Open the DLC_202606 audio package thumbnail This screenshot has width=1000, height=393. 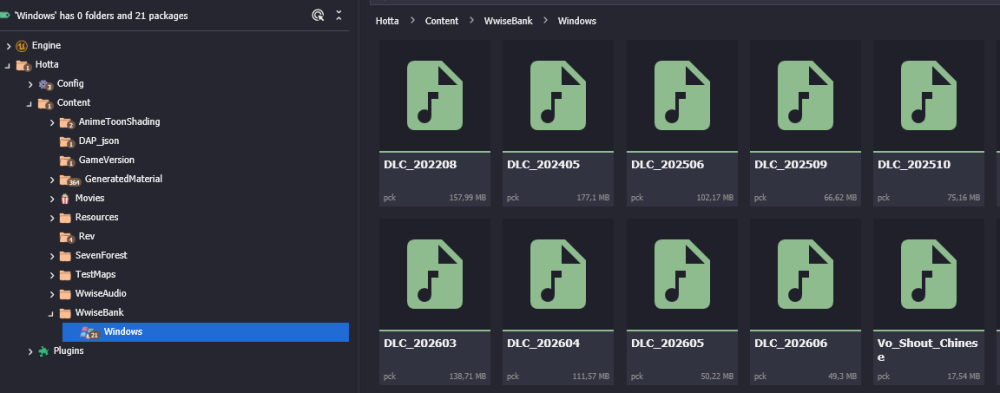pyautogui.click(x=805, y=275)
